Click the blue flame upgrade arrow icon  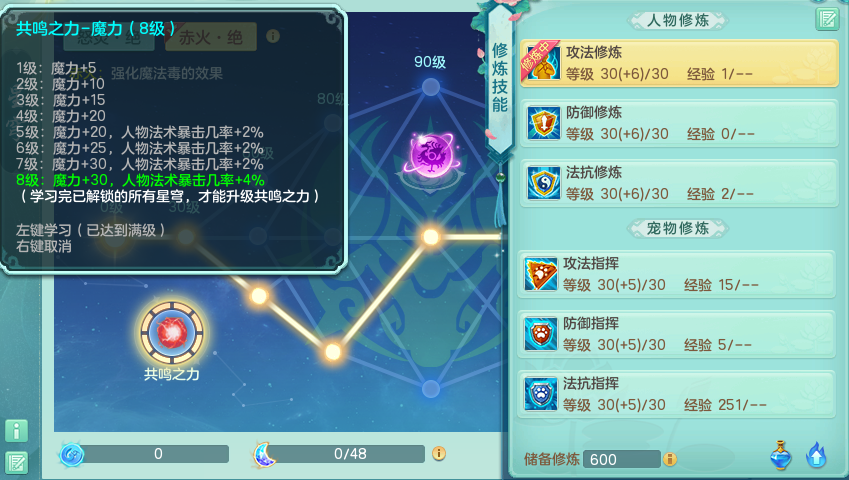(816, 455)
